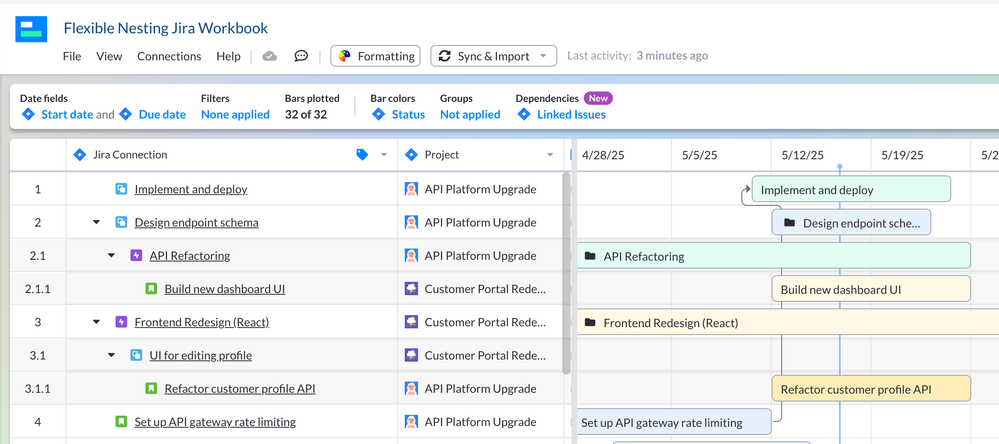
Task: Click diamond icon next to Status bar color
Action: tap(378, 115)
